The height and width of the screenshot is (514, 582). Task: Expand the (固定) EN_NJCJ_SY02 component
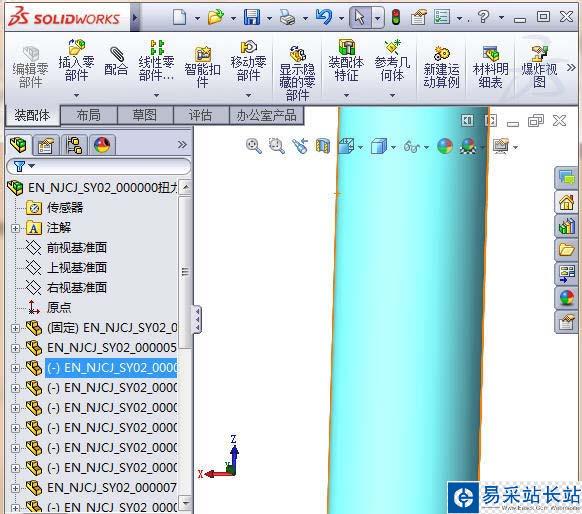click(15, 328)
